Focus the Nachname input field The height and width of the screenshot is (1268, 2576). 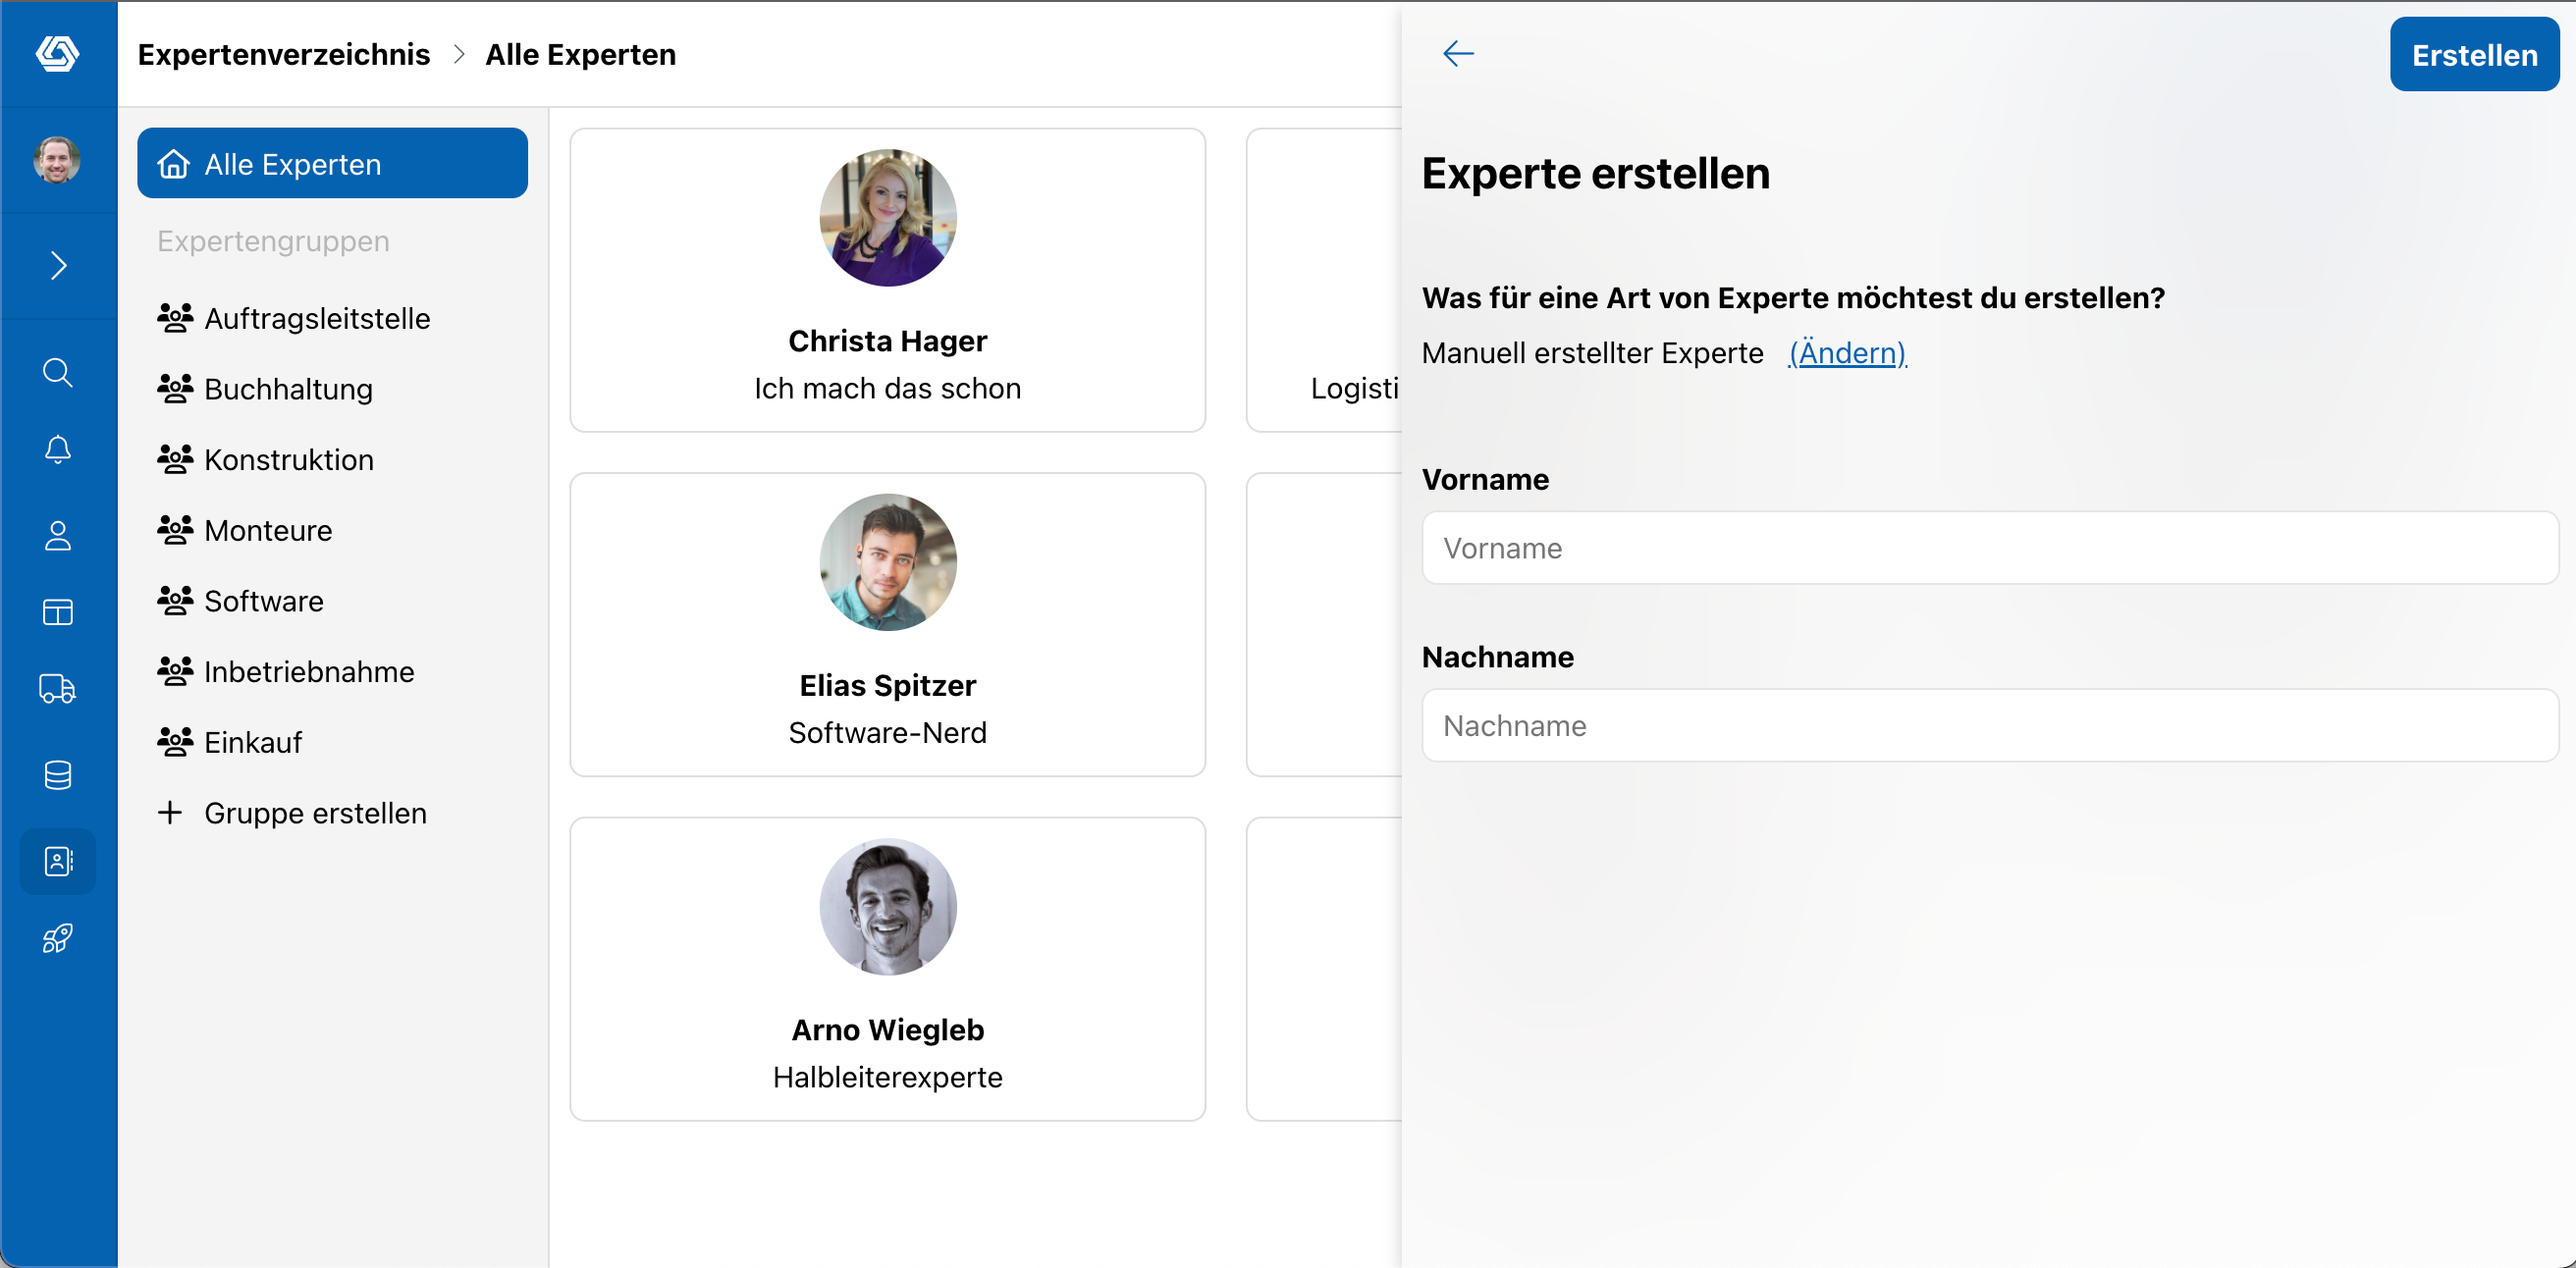(x=1989, y=726)
